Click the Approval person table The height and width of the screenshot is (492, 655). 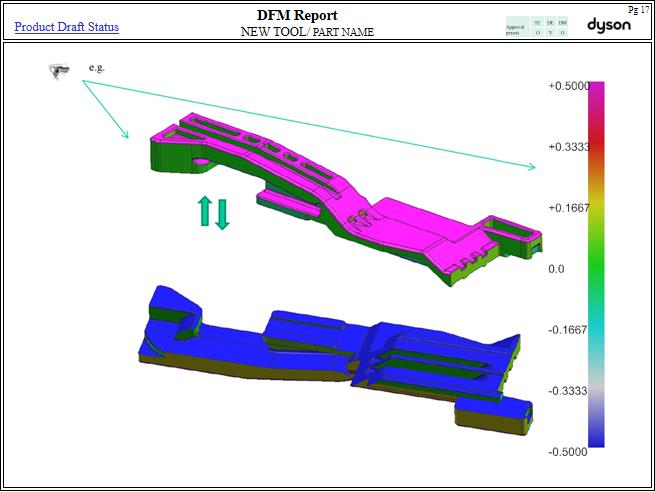coord(537,27)
